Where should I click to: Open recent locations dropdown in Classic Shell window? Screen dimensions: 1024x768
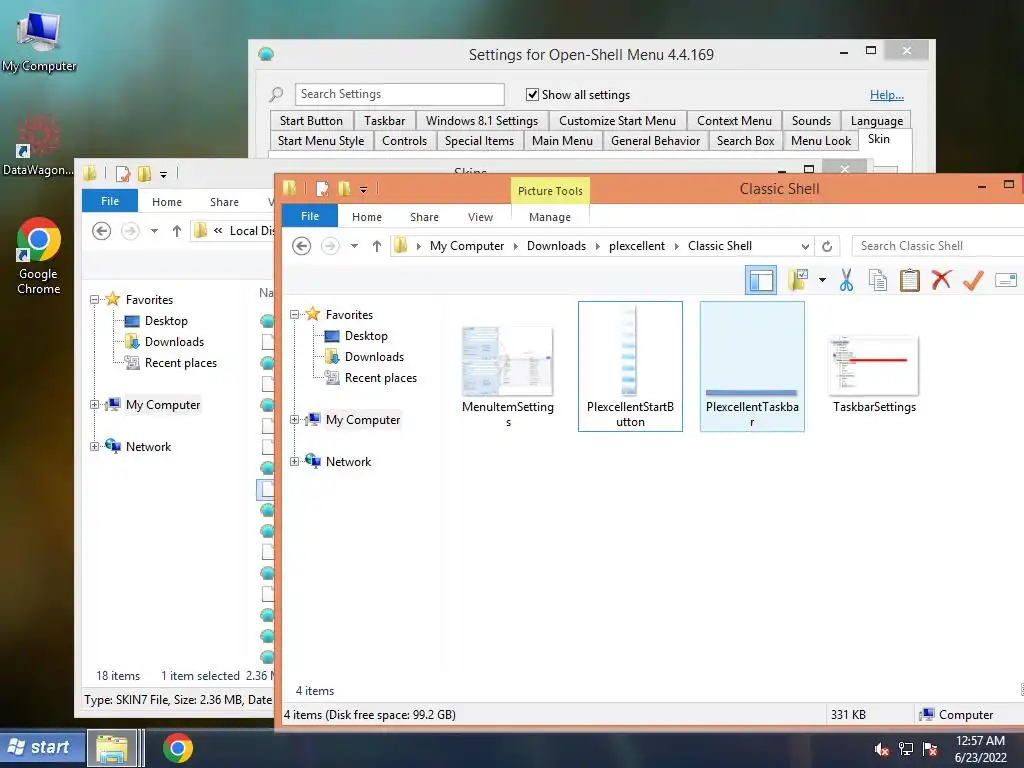(x=354, y=246)
